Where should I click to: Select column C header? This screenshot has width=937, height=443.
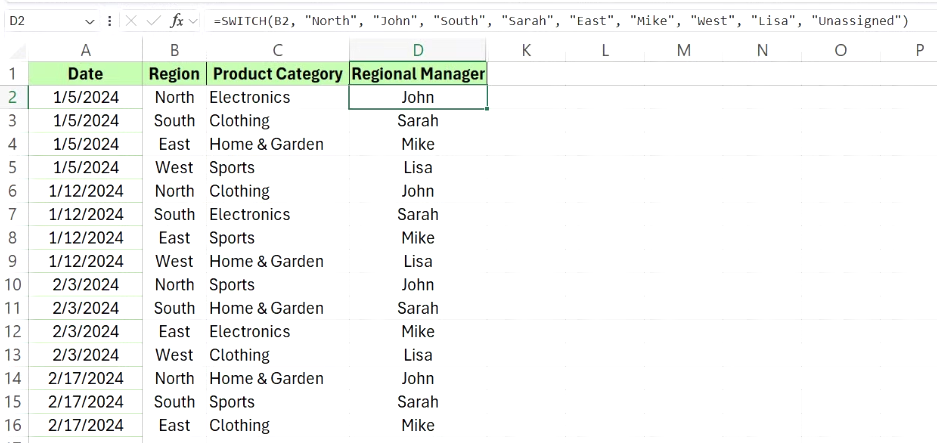[278, 50]
